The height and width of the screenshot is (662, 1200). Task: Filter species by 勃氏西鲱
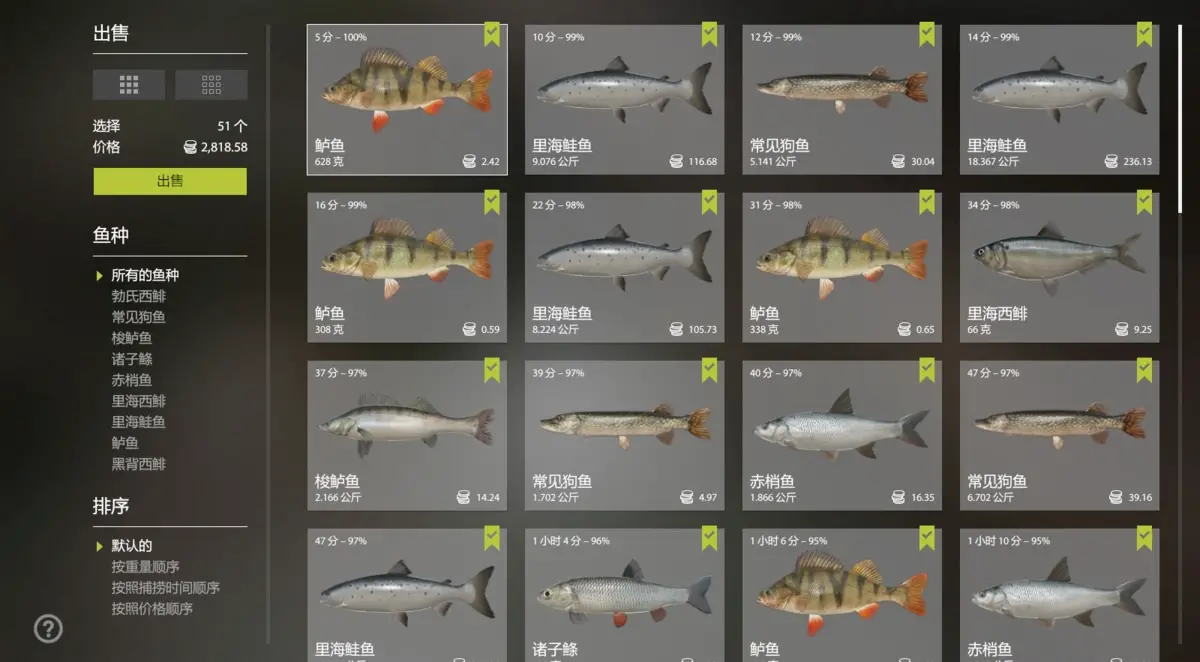tap(139, 296)
